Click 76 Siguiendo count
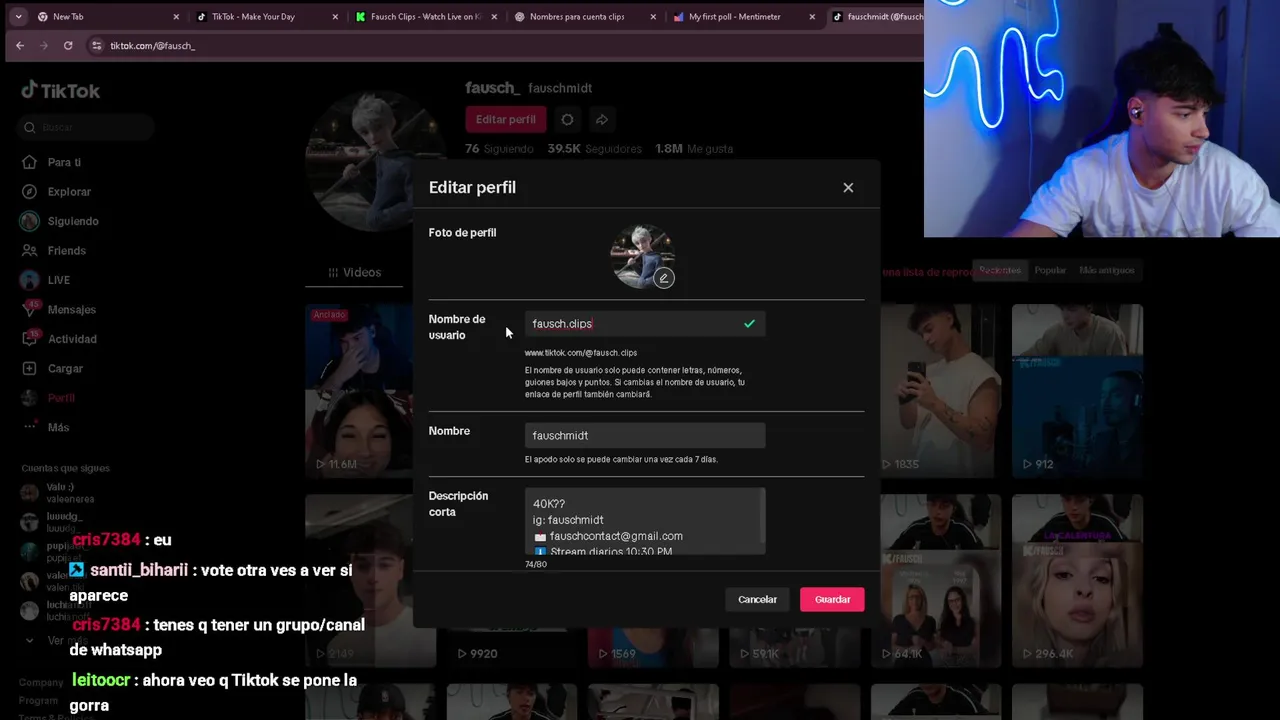The width and height of the screenshot is (1280, 720). tap(499, 148)
